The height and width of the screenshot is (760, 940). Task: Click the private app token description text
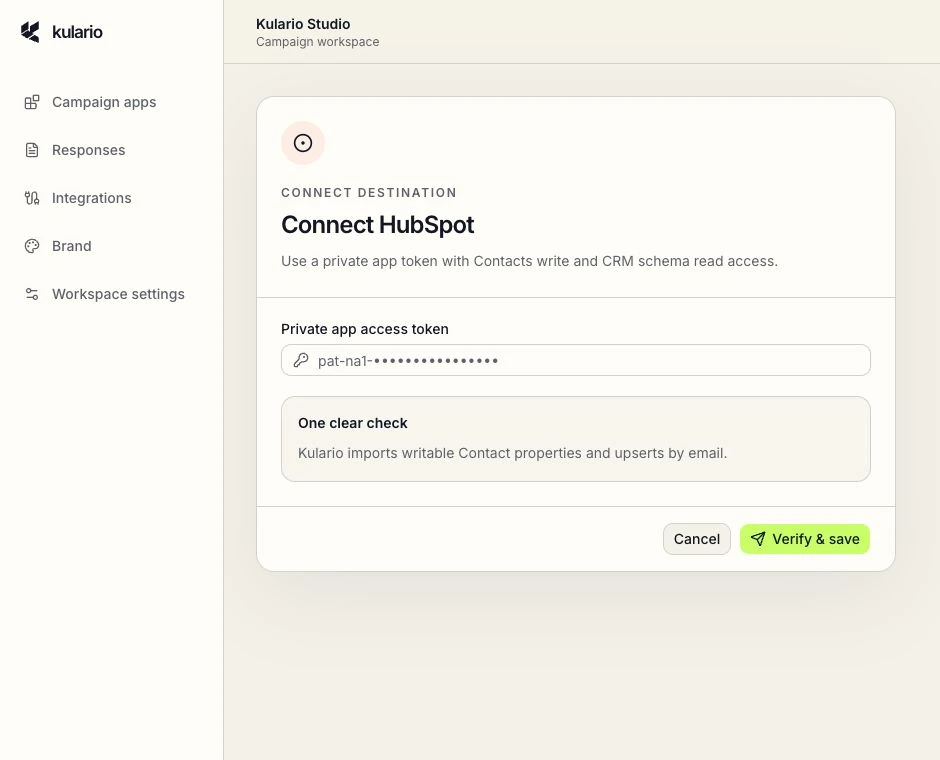point(529,261)
